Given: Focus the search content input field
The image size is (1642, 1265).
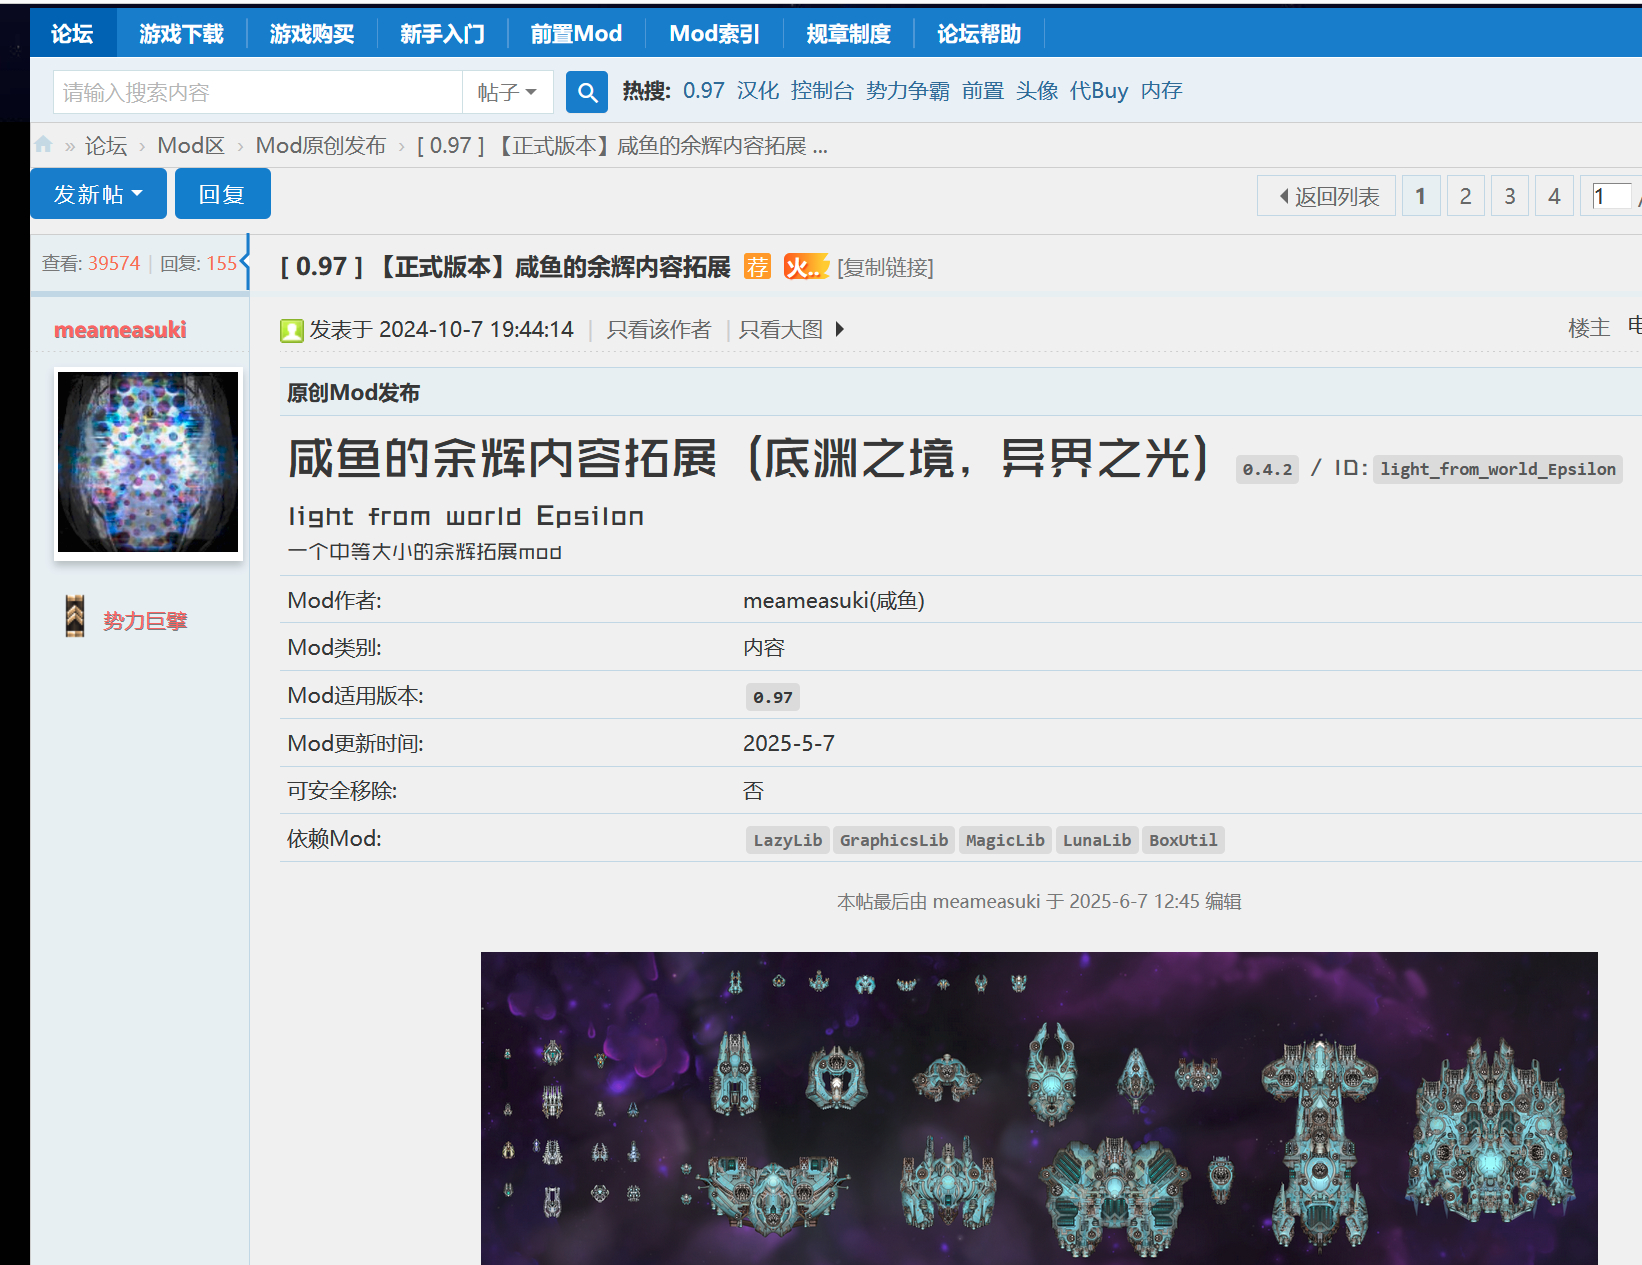Looking at the screenshot, I should coord(257,93).
